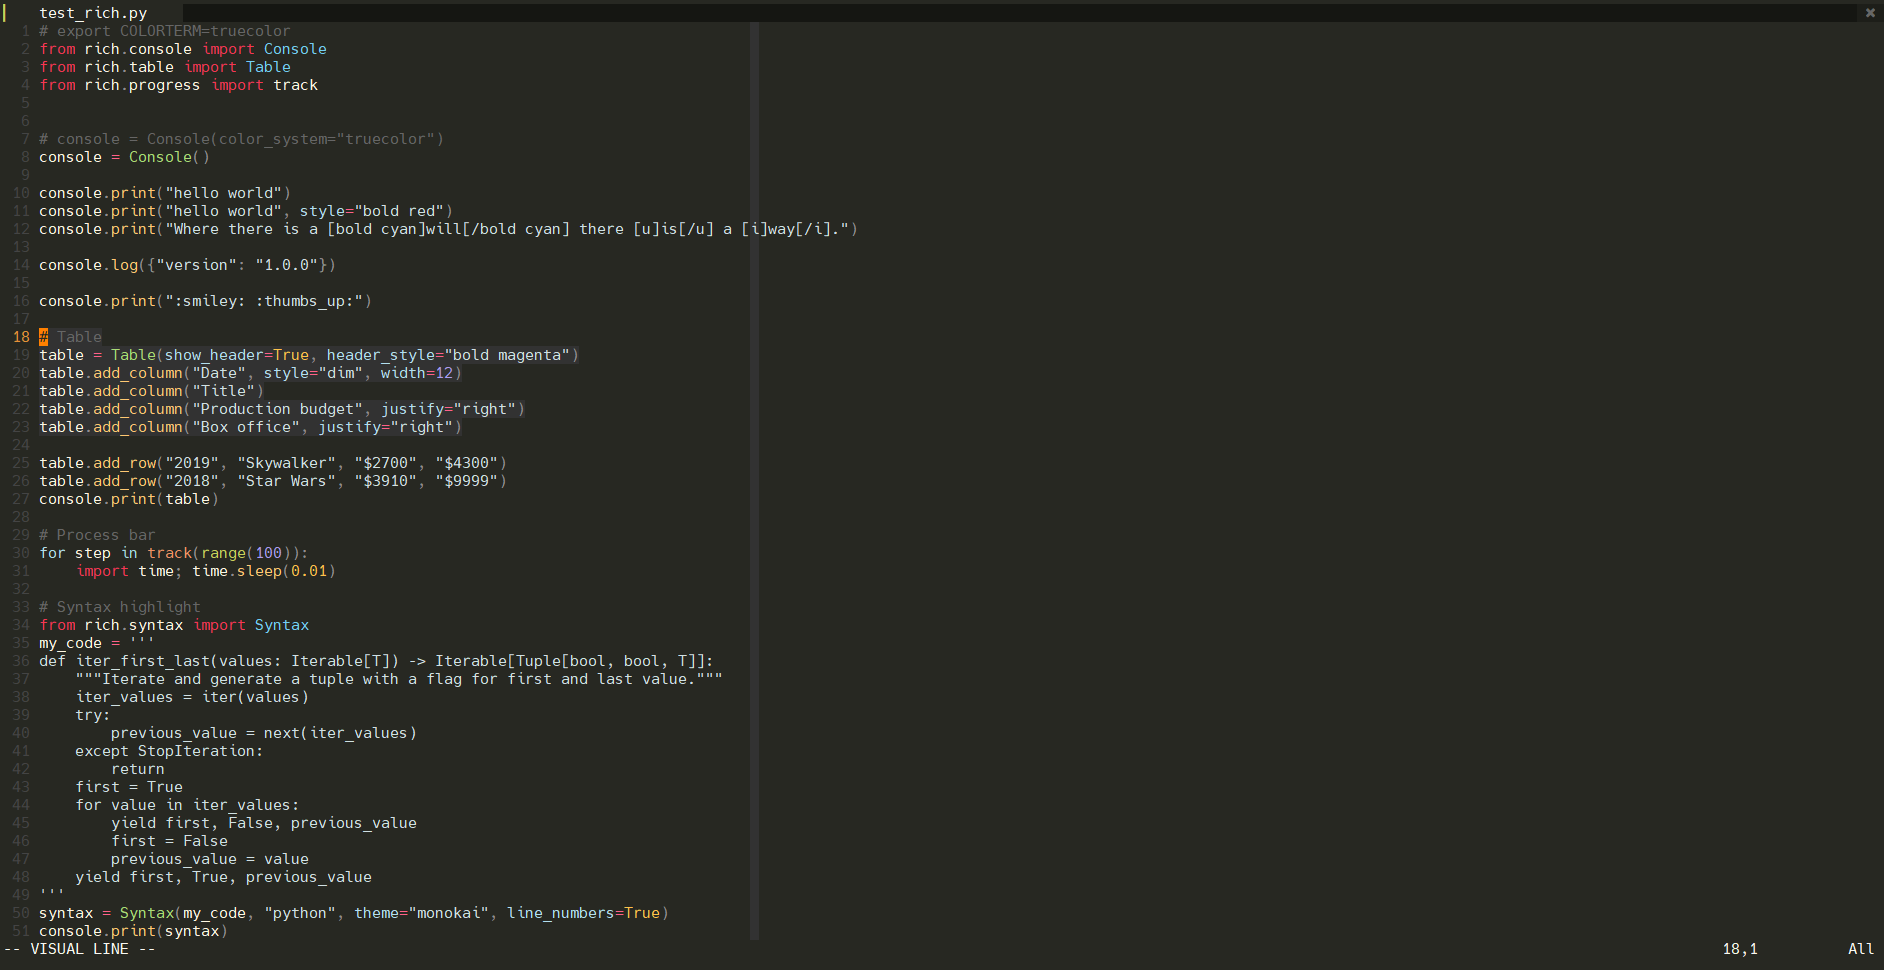Click 'yield first, True, previous_value' line

coord(224,877)
